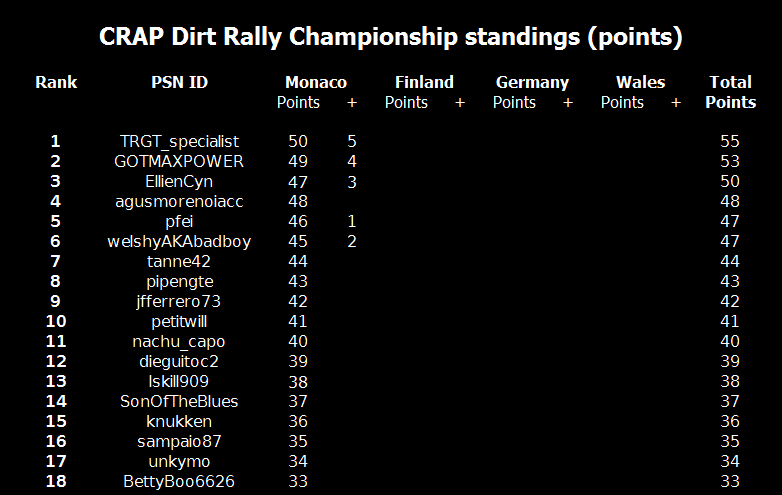Click the SonOfTheBlues entry
Image resolution: width=782 pixels, height=495 pixels.
pyautogui.click(x=179, y=402)
